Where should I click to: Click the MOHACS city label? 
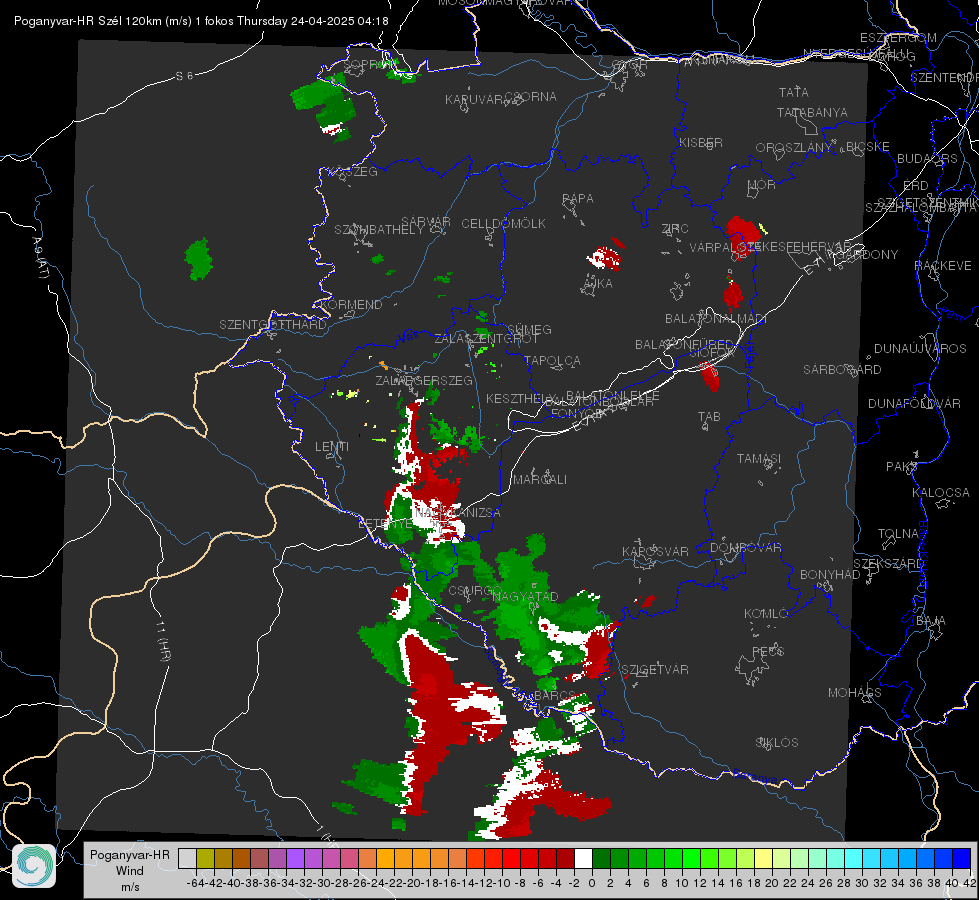point(855,693)
